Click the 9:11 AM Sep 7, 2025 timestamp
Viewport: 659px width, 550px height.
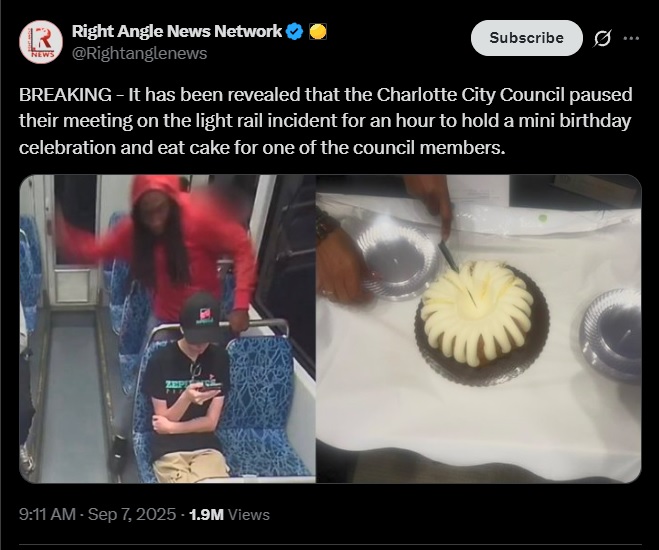[x=98, y=514]
